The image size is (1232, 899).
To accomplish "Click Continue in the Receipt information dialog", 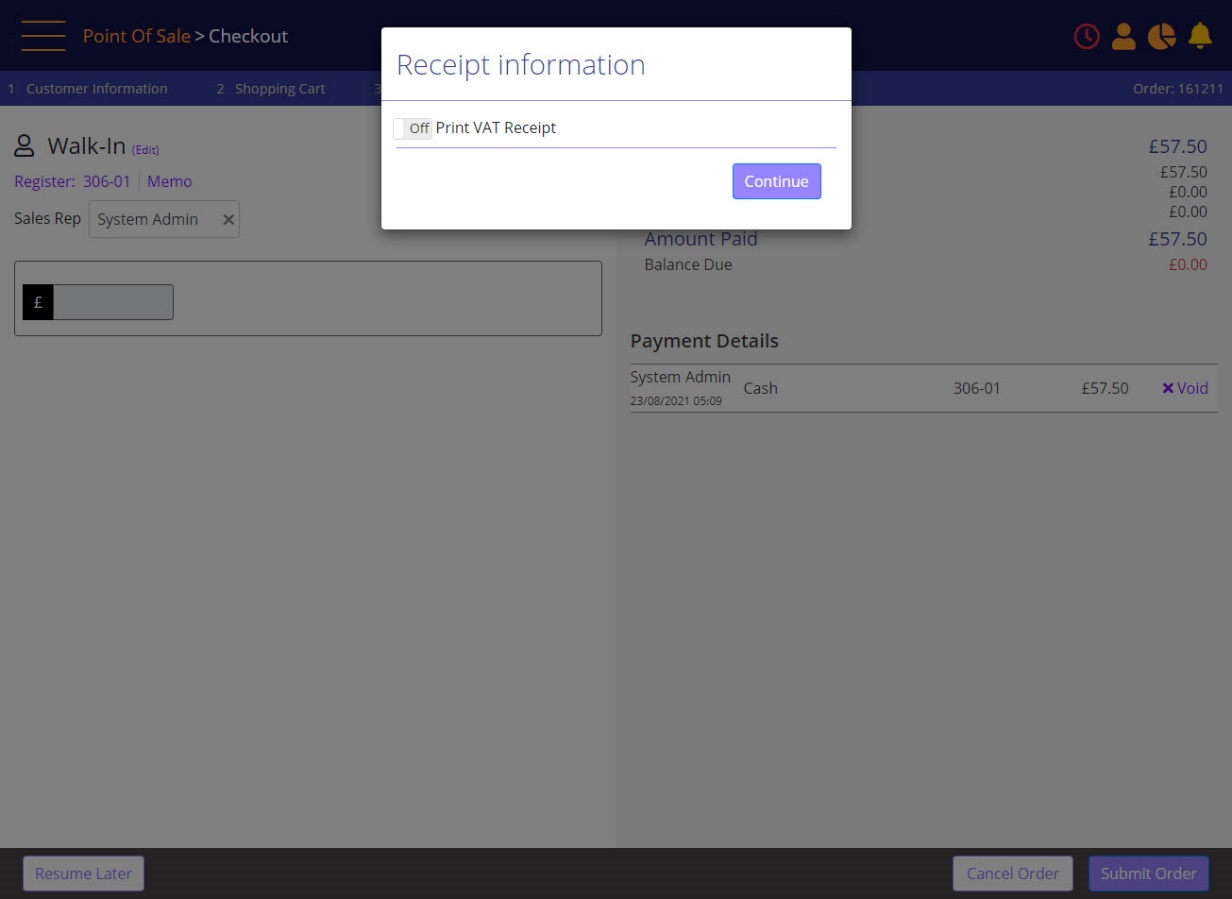I will [x=776, y=181].
